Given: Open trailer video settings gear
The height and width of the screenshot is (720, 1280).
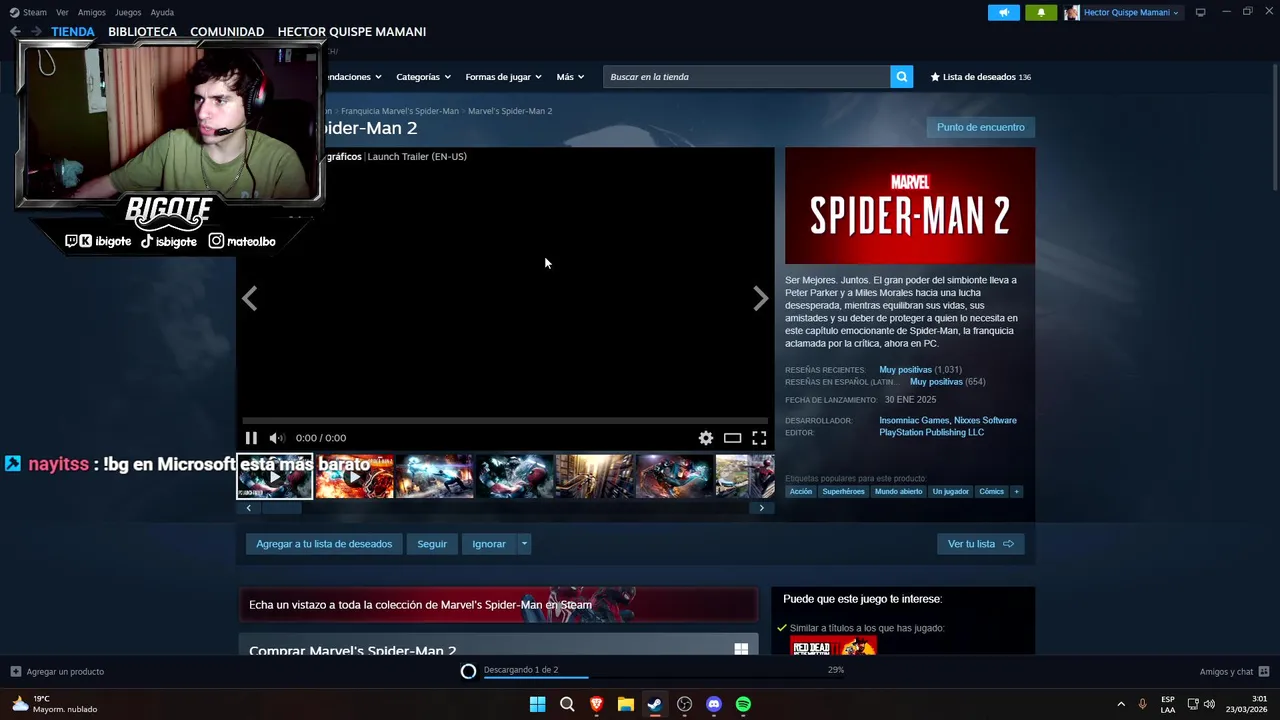Looking at the screenshot, I should 706,438.
